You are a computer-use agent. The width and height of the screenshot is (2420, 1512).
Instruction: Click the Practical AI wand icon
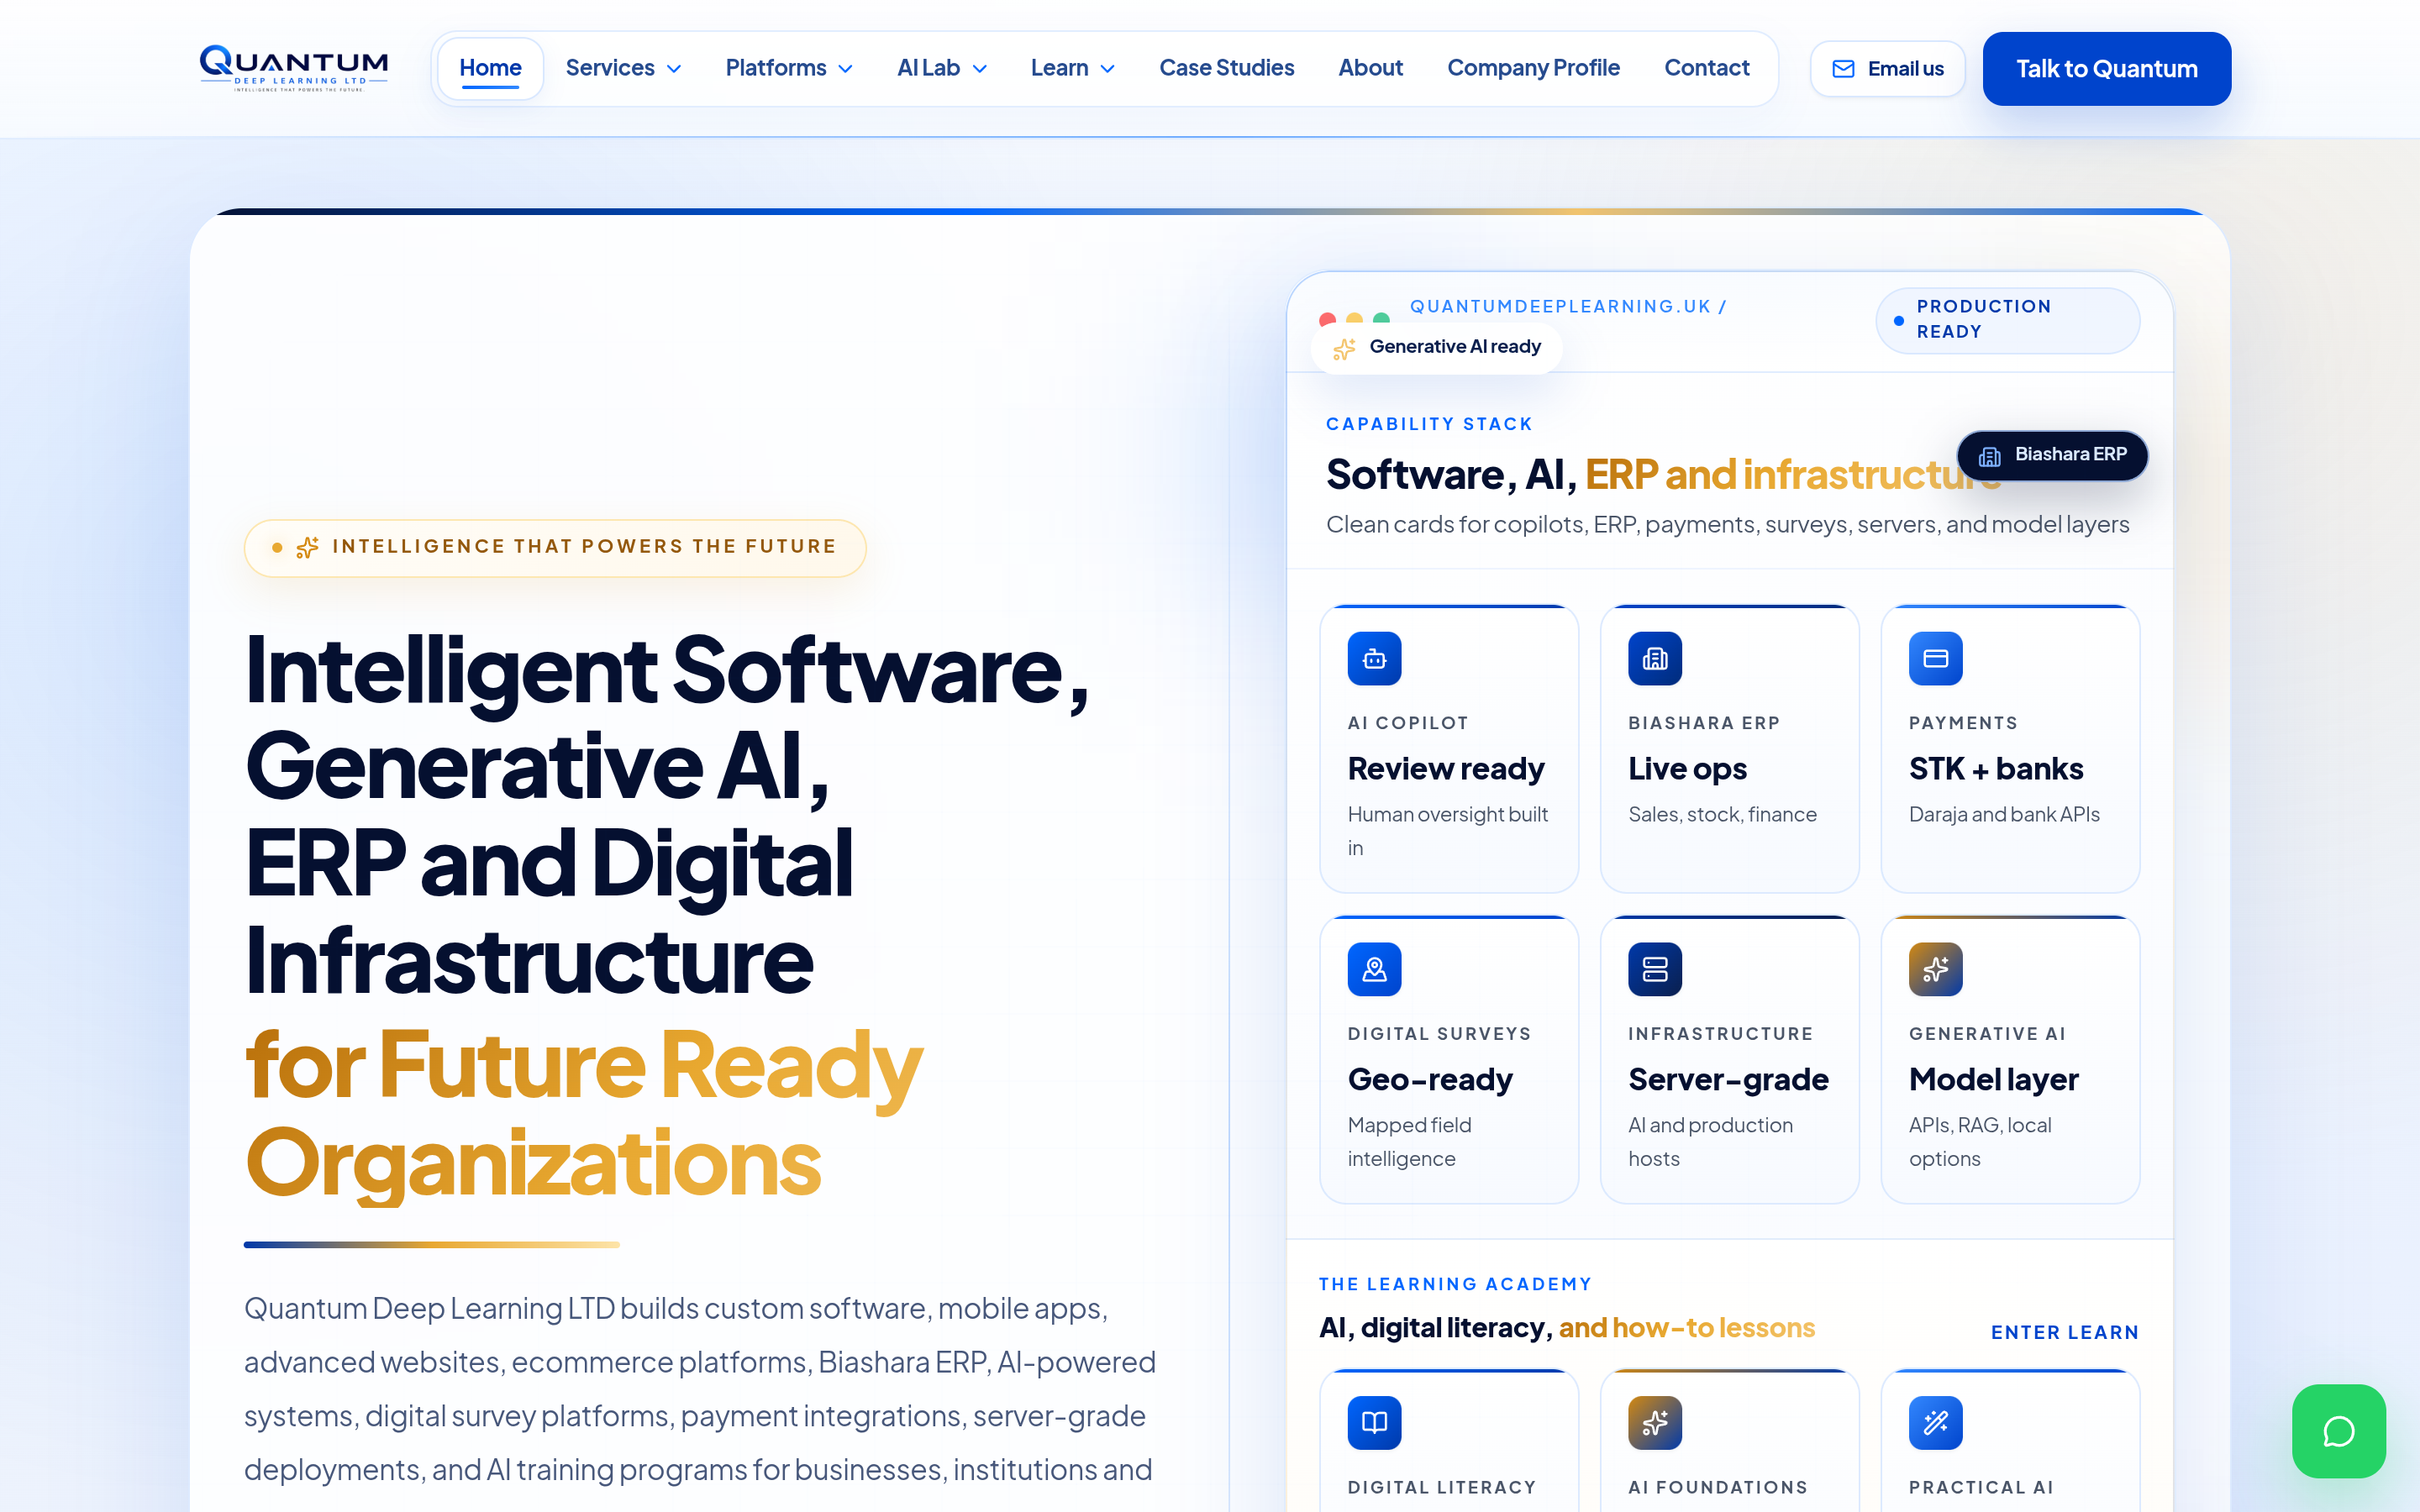pos(1935,1422)
